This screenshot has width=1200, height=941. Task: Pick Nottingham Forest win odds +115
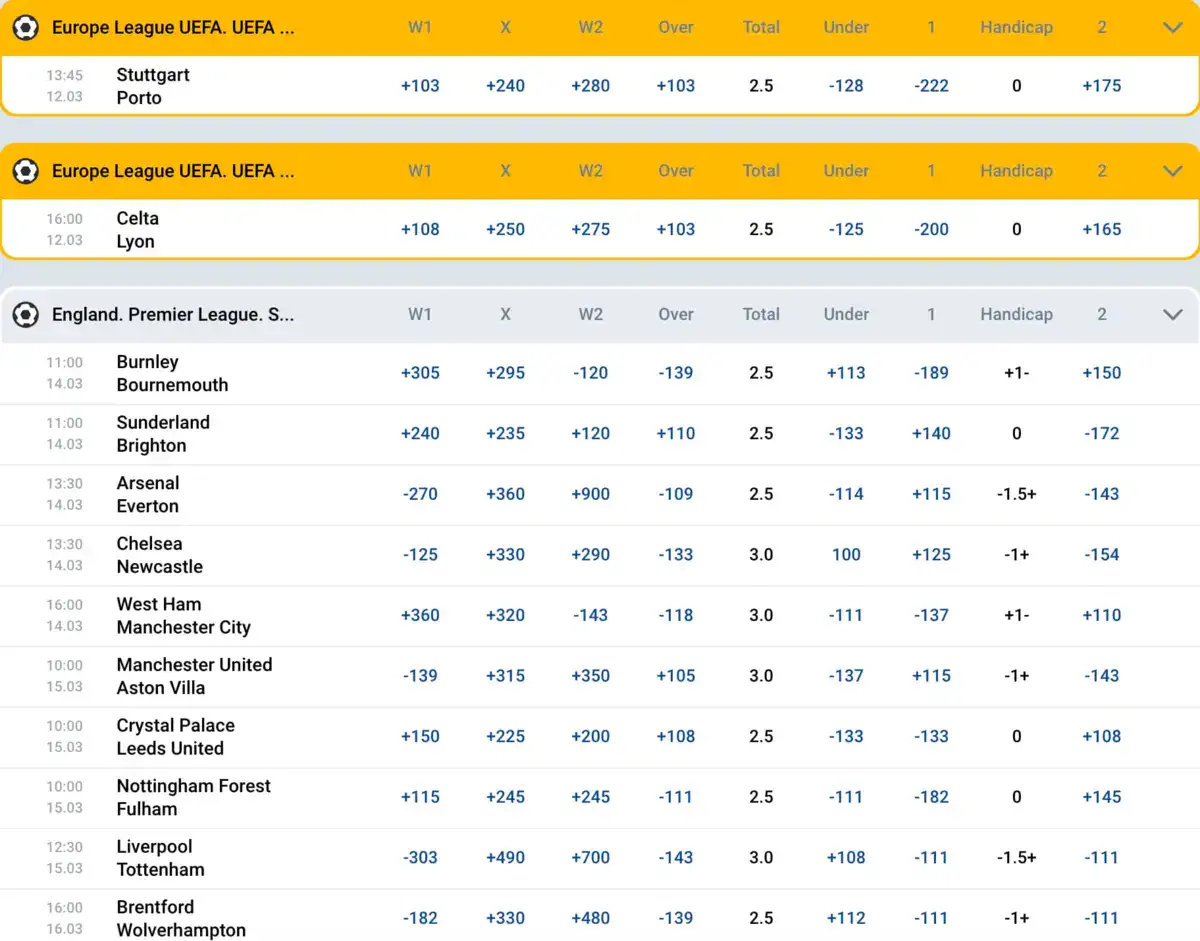pos(420,797)
